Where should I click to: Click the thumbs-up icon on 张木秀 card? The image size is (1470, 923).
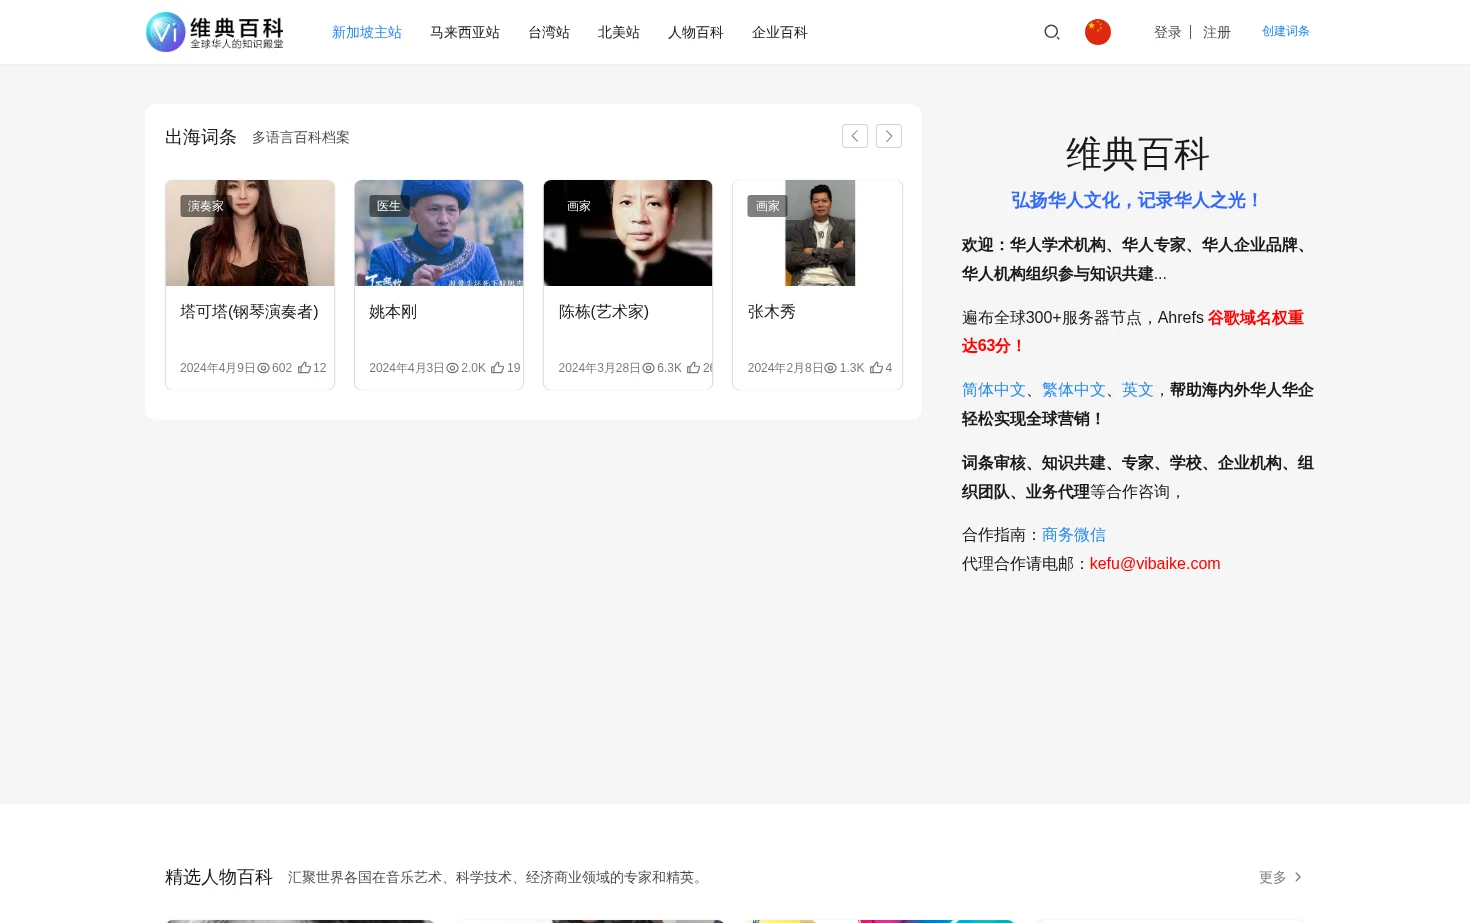pyautogui.click(x=876, y=368)
